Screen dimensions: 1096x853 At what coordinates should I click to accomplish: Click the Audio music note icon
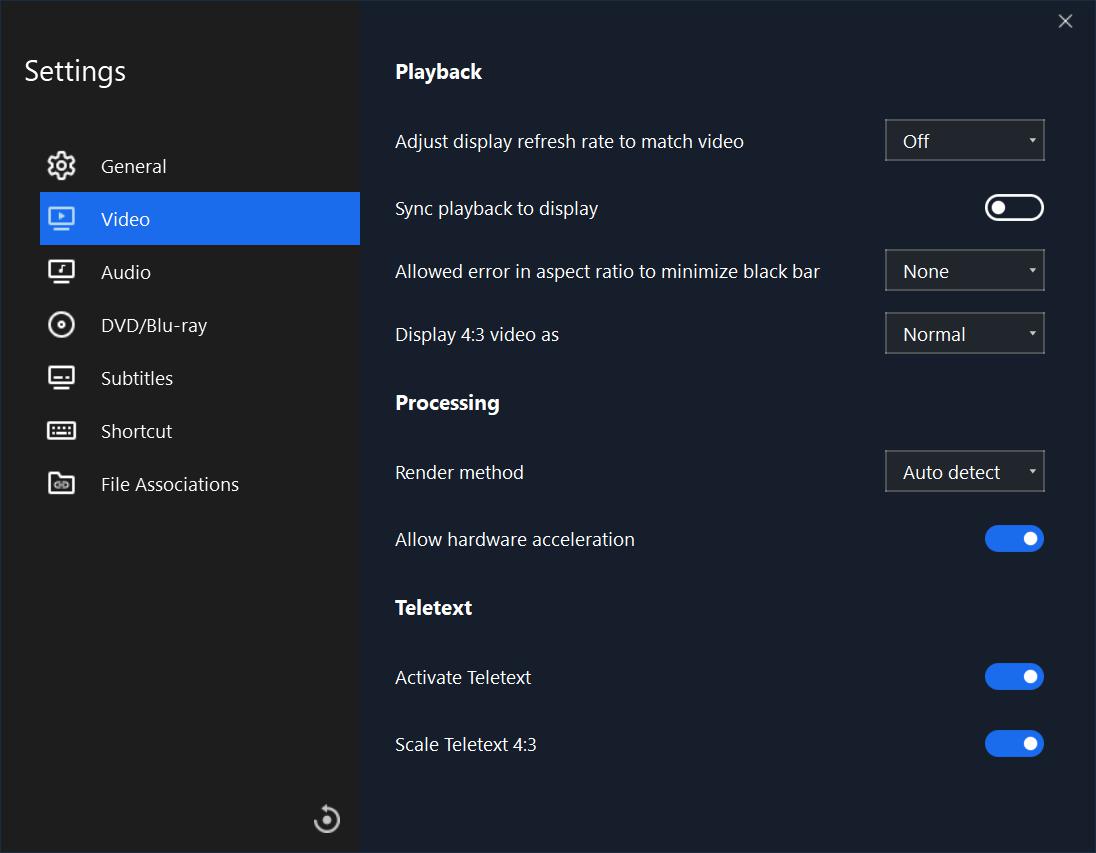pos(62,272)
